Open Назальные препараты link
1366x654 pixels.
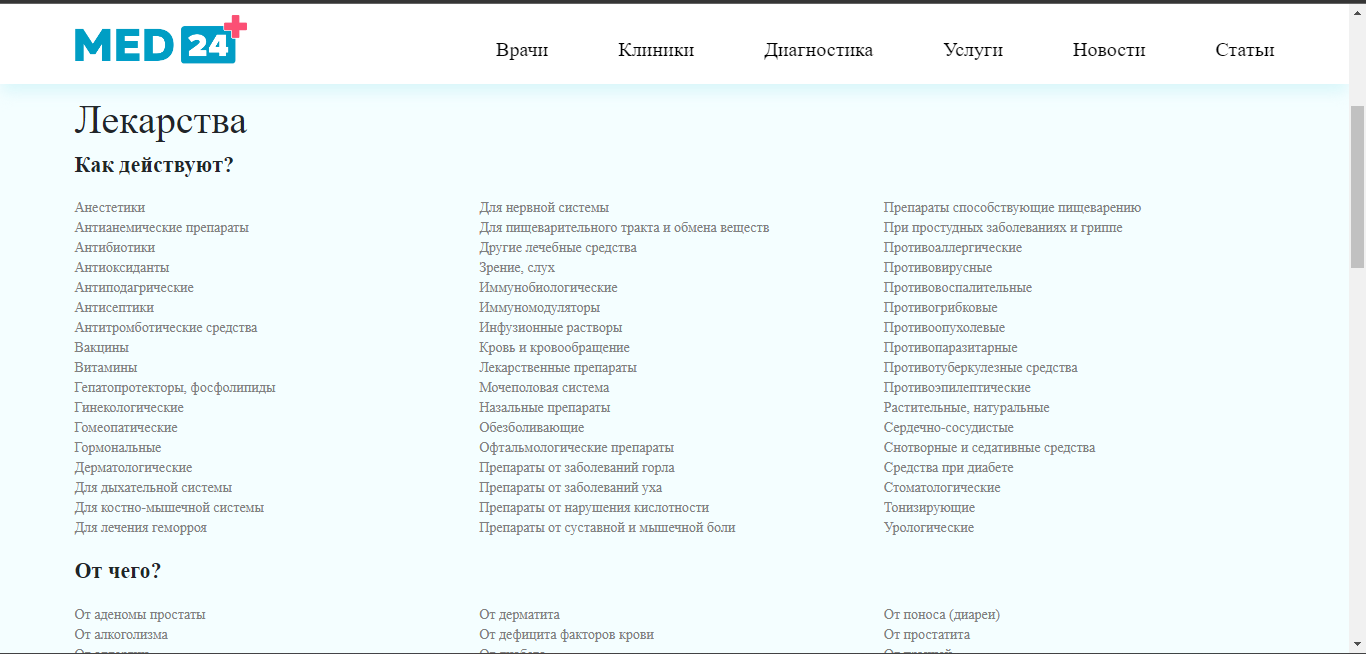[x=544, y=408]
